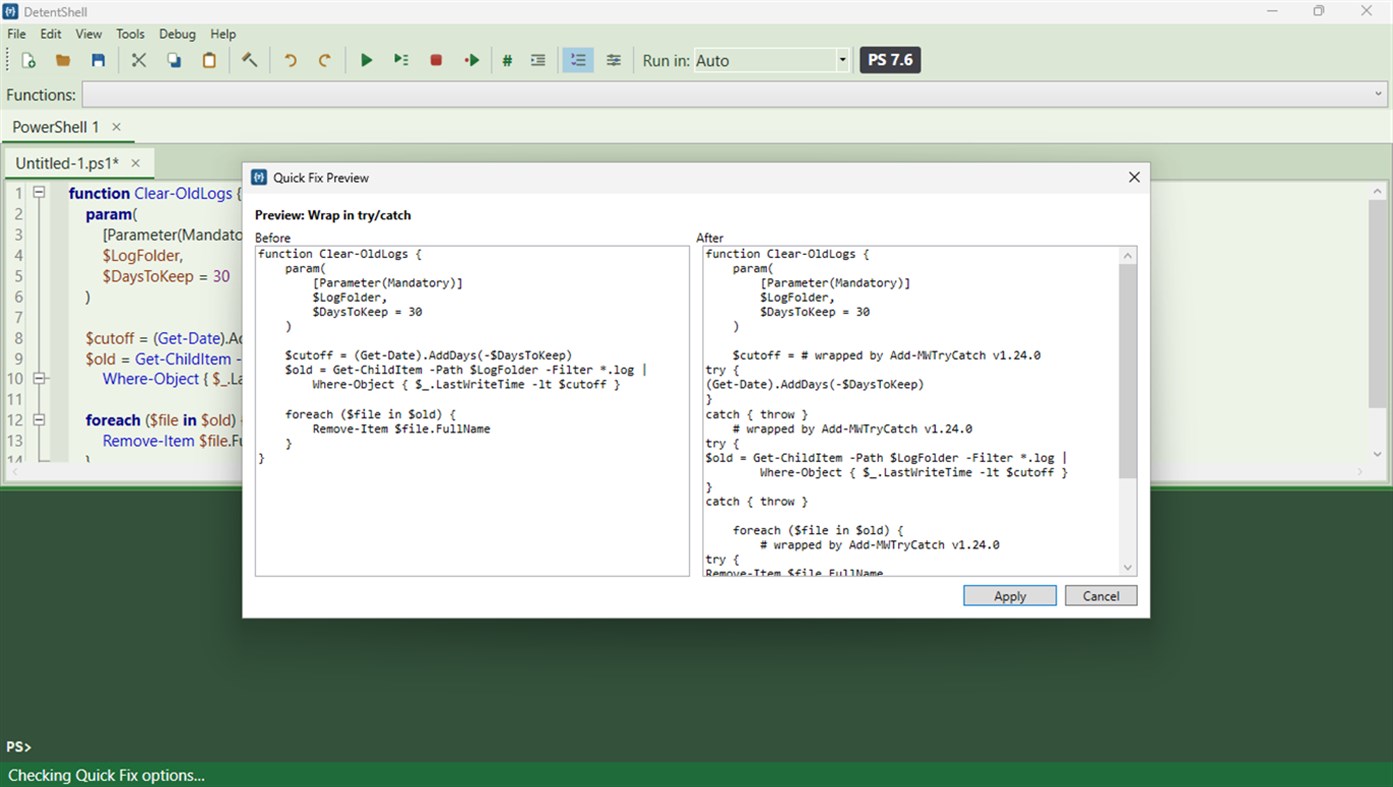Open settings with the sliders toolbar icon
The image size is (1393, 787).
(614, 60)
